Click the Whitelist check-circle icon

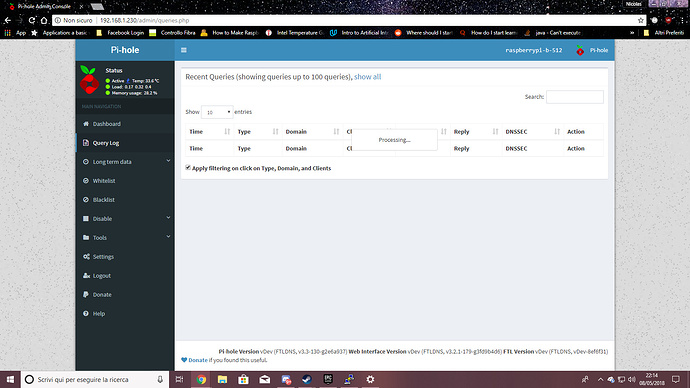pos(86,180)
